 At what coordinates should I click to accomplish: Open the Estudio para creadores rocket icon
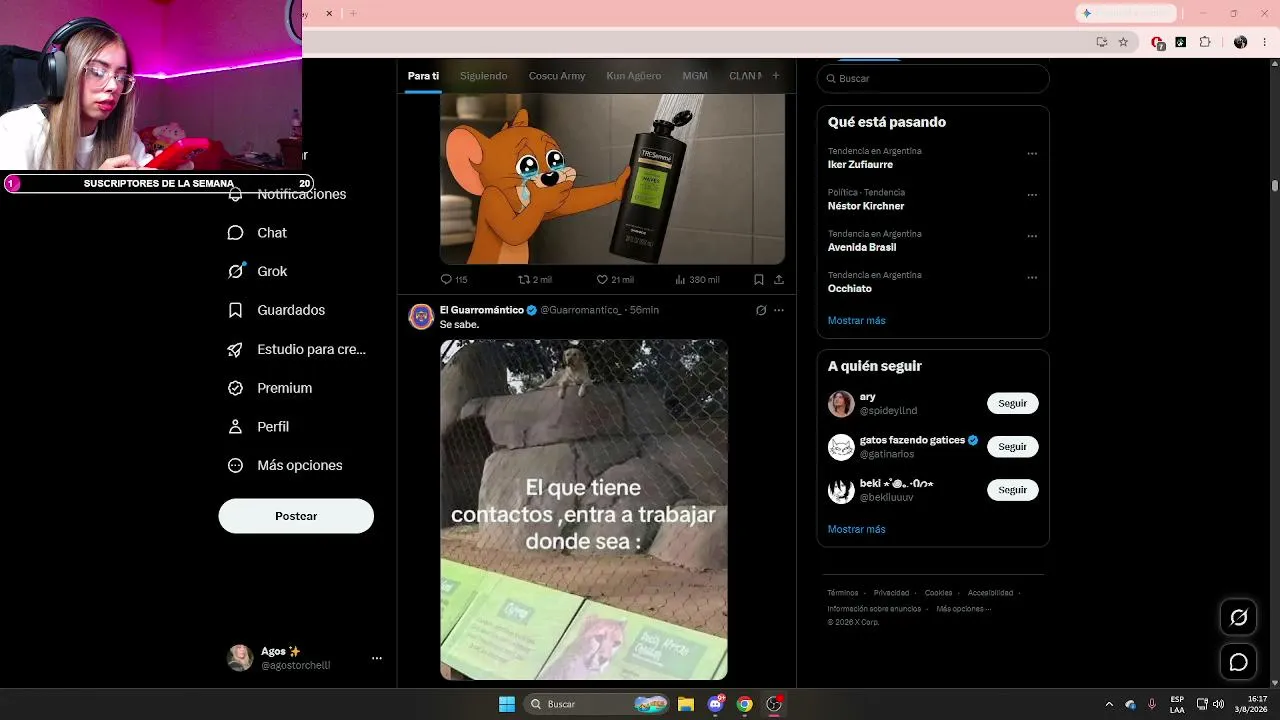tap(235, 349)
